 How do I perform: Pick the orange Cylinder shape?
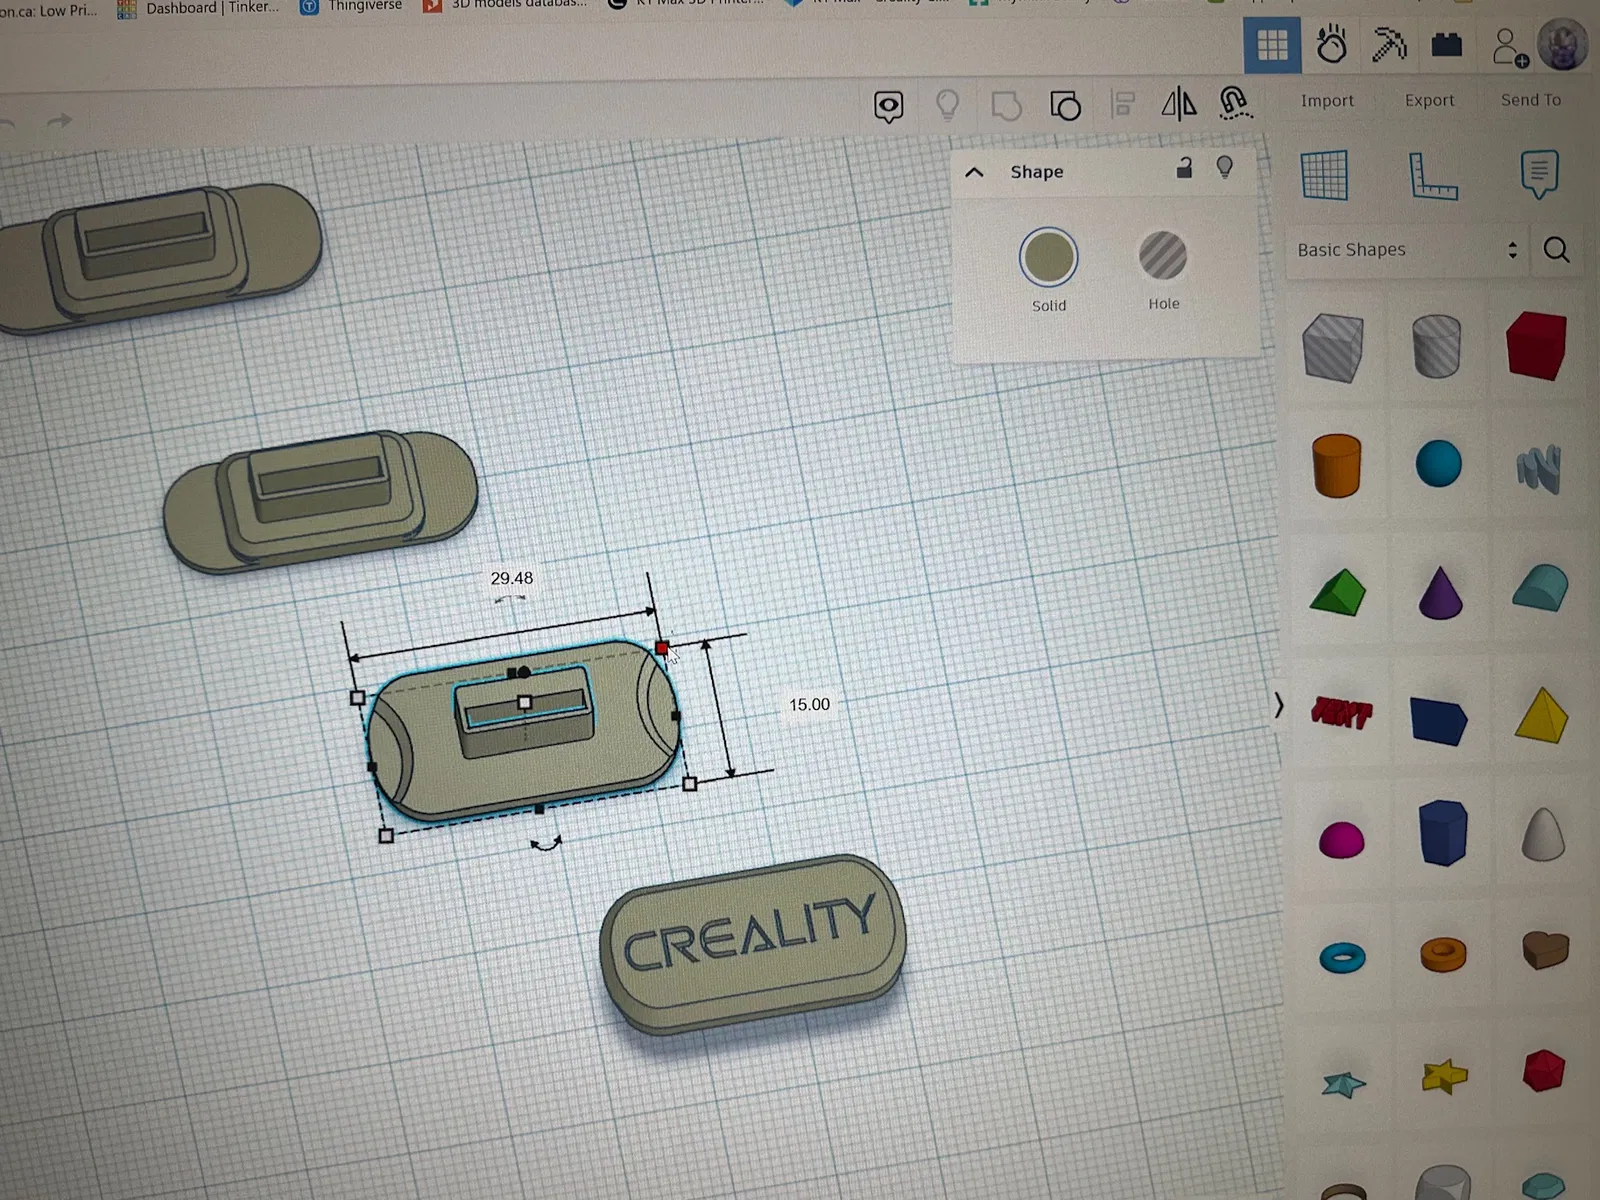1337,465
